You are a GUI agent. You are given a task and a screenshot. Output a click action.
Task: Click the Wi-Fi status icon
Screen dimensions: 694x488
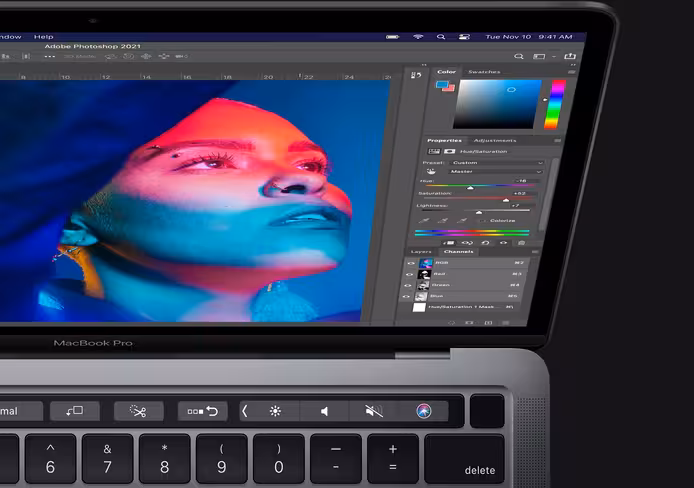point(418,37)
